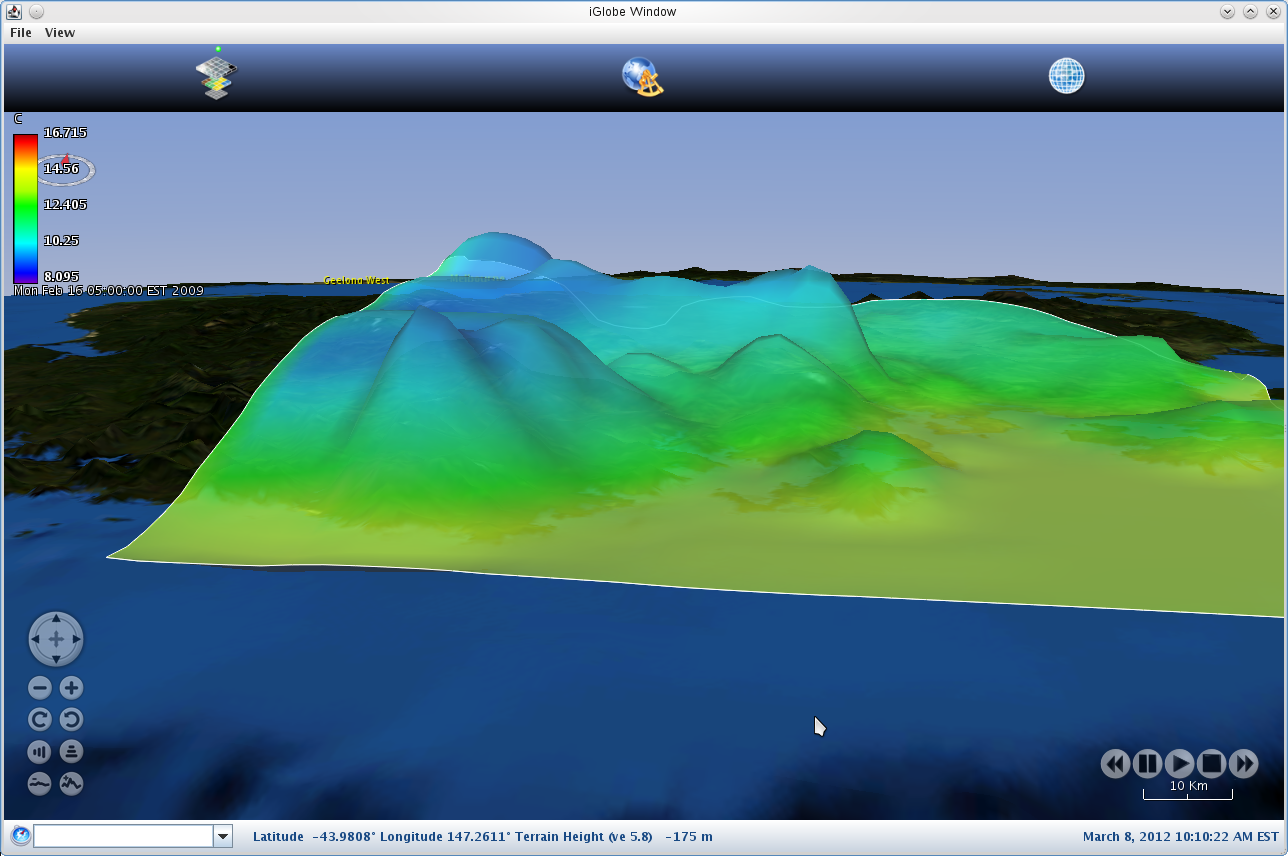Image resolution: width=1288 pixels, height=856 pixels.
Task: Open the View menu
Action: 60,33
